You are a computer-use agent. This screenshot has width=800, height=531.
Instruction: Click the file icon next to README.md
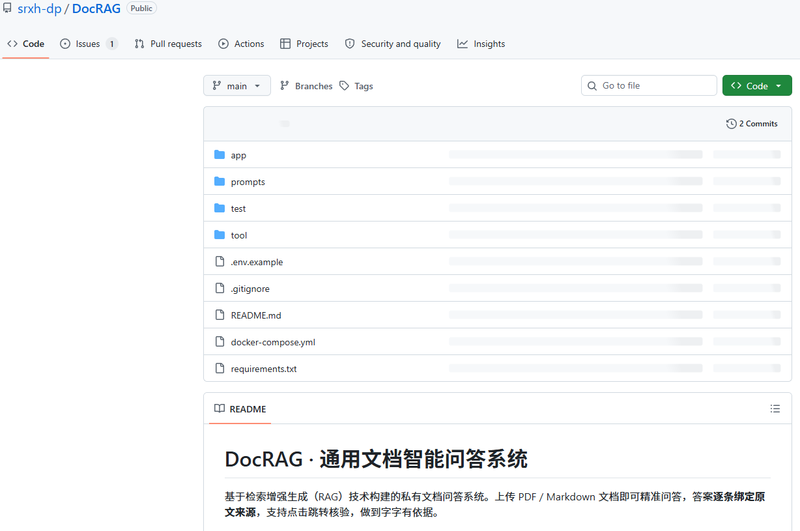coord(219,315)
